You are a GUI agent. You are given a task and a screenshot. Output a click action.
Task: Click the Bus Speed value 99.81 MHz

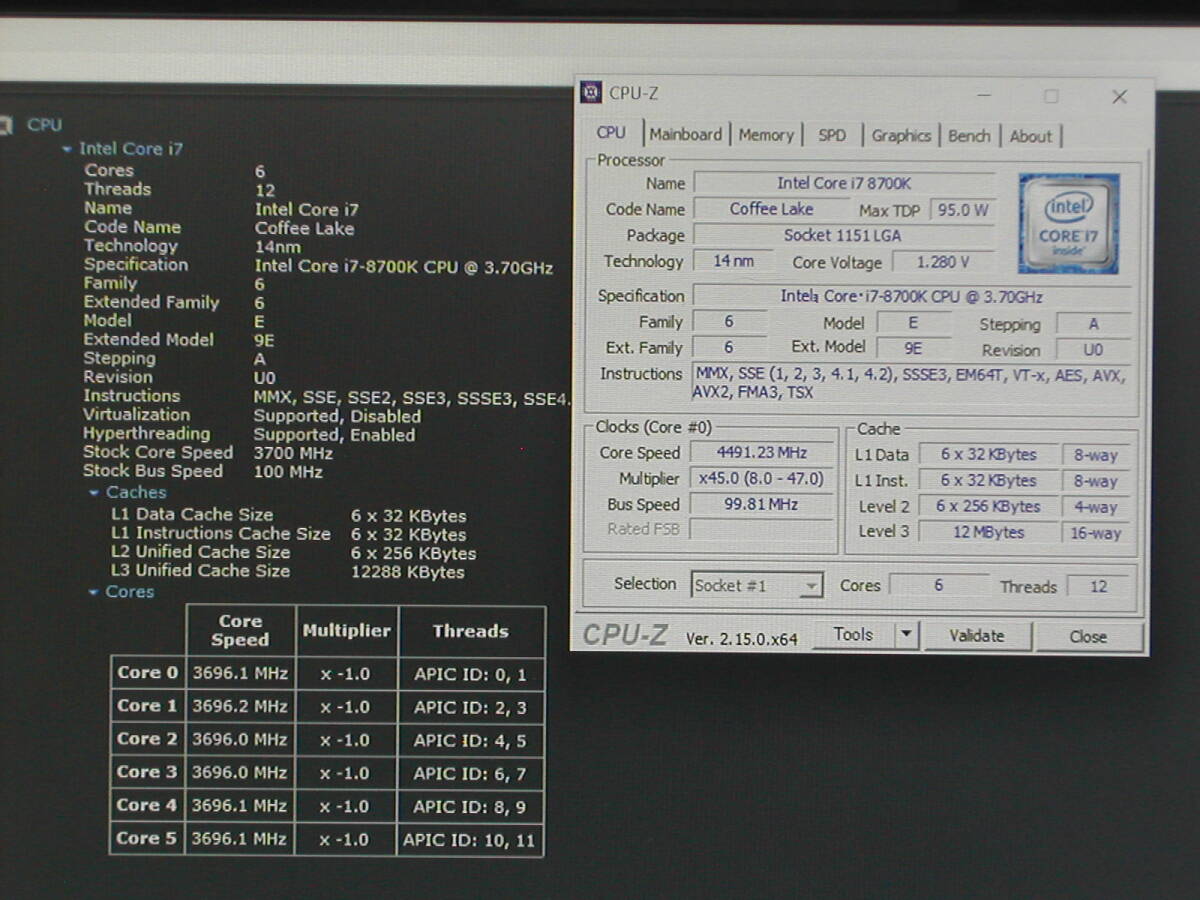click(762, 504)
